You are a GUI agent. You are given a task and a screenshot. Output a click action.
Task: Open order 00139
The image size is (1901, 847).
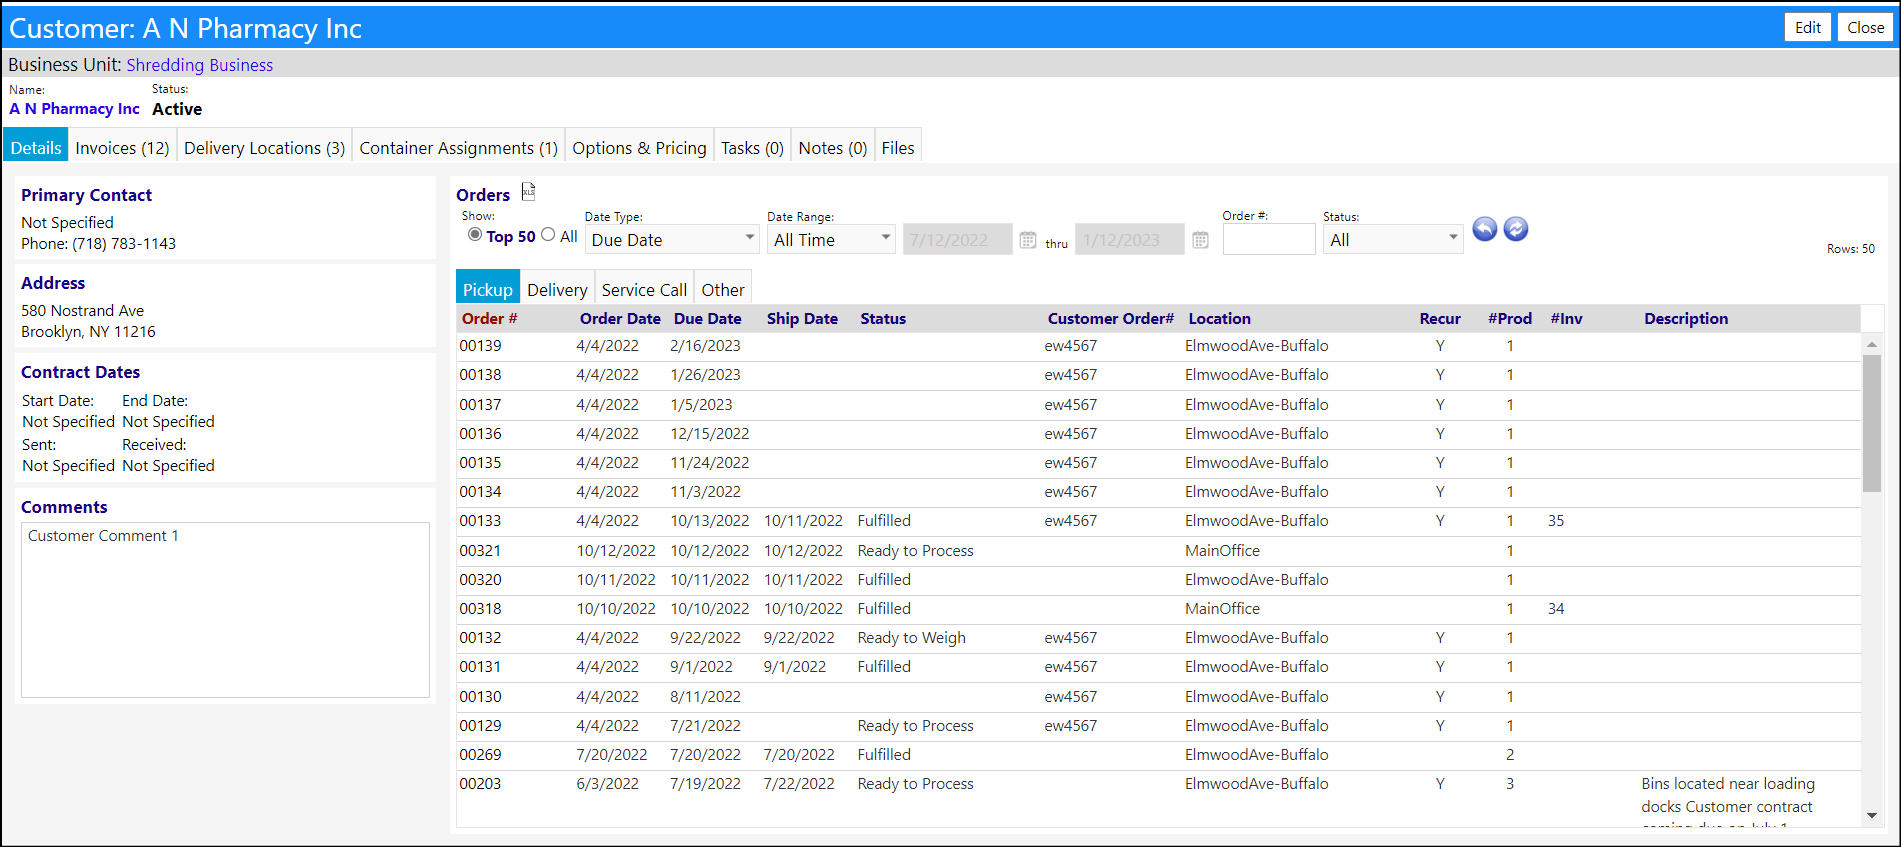tap(480, 346)
